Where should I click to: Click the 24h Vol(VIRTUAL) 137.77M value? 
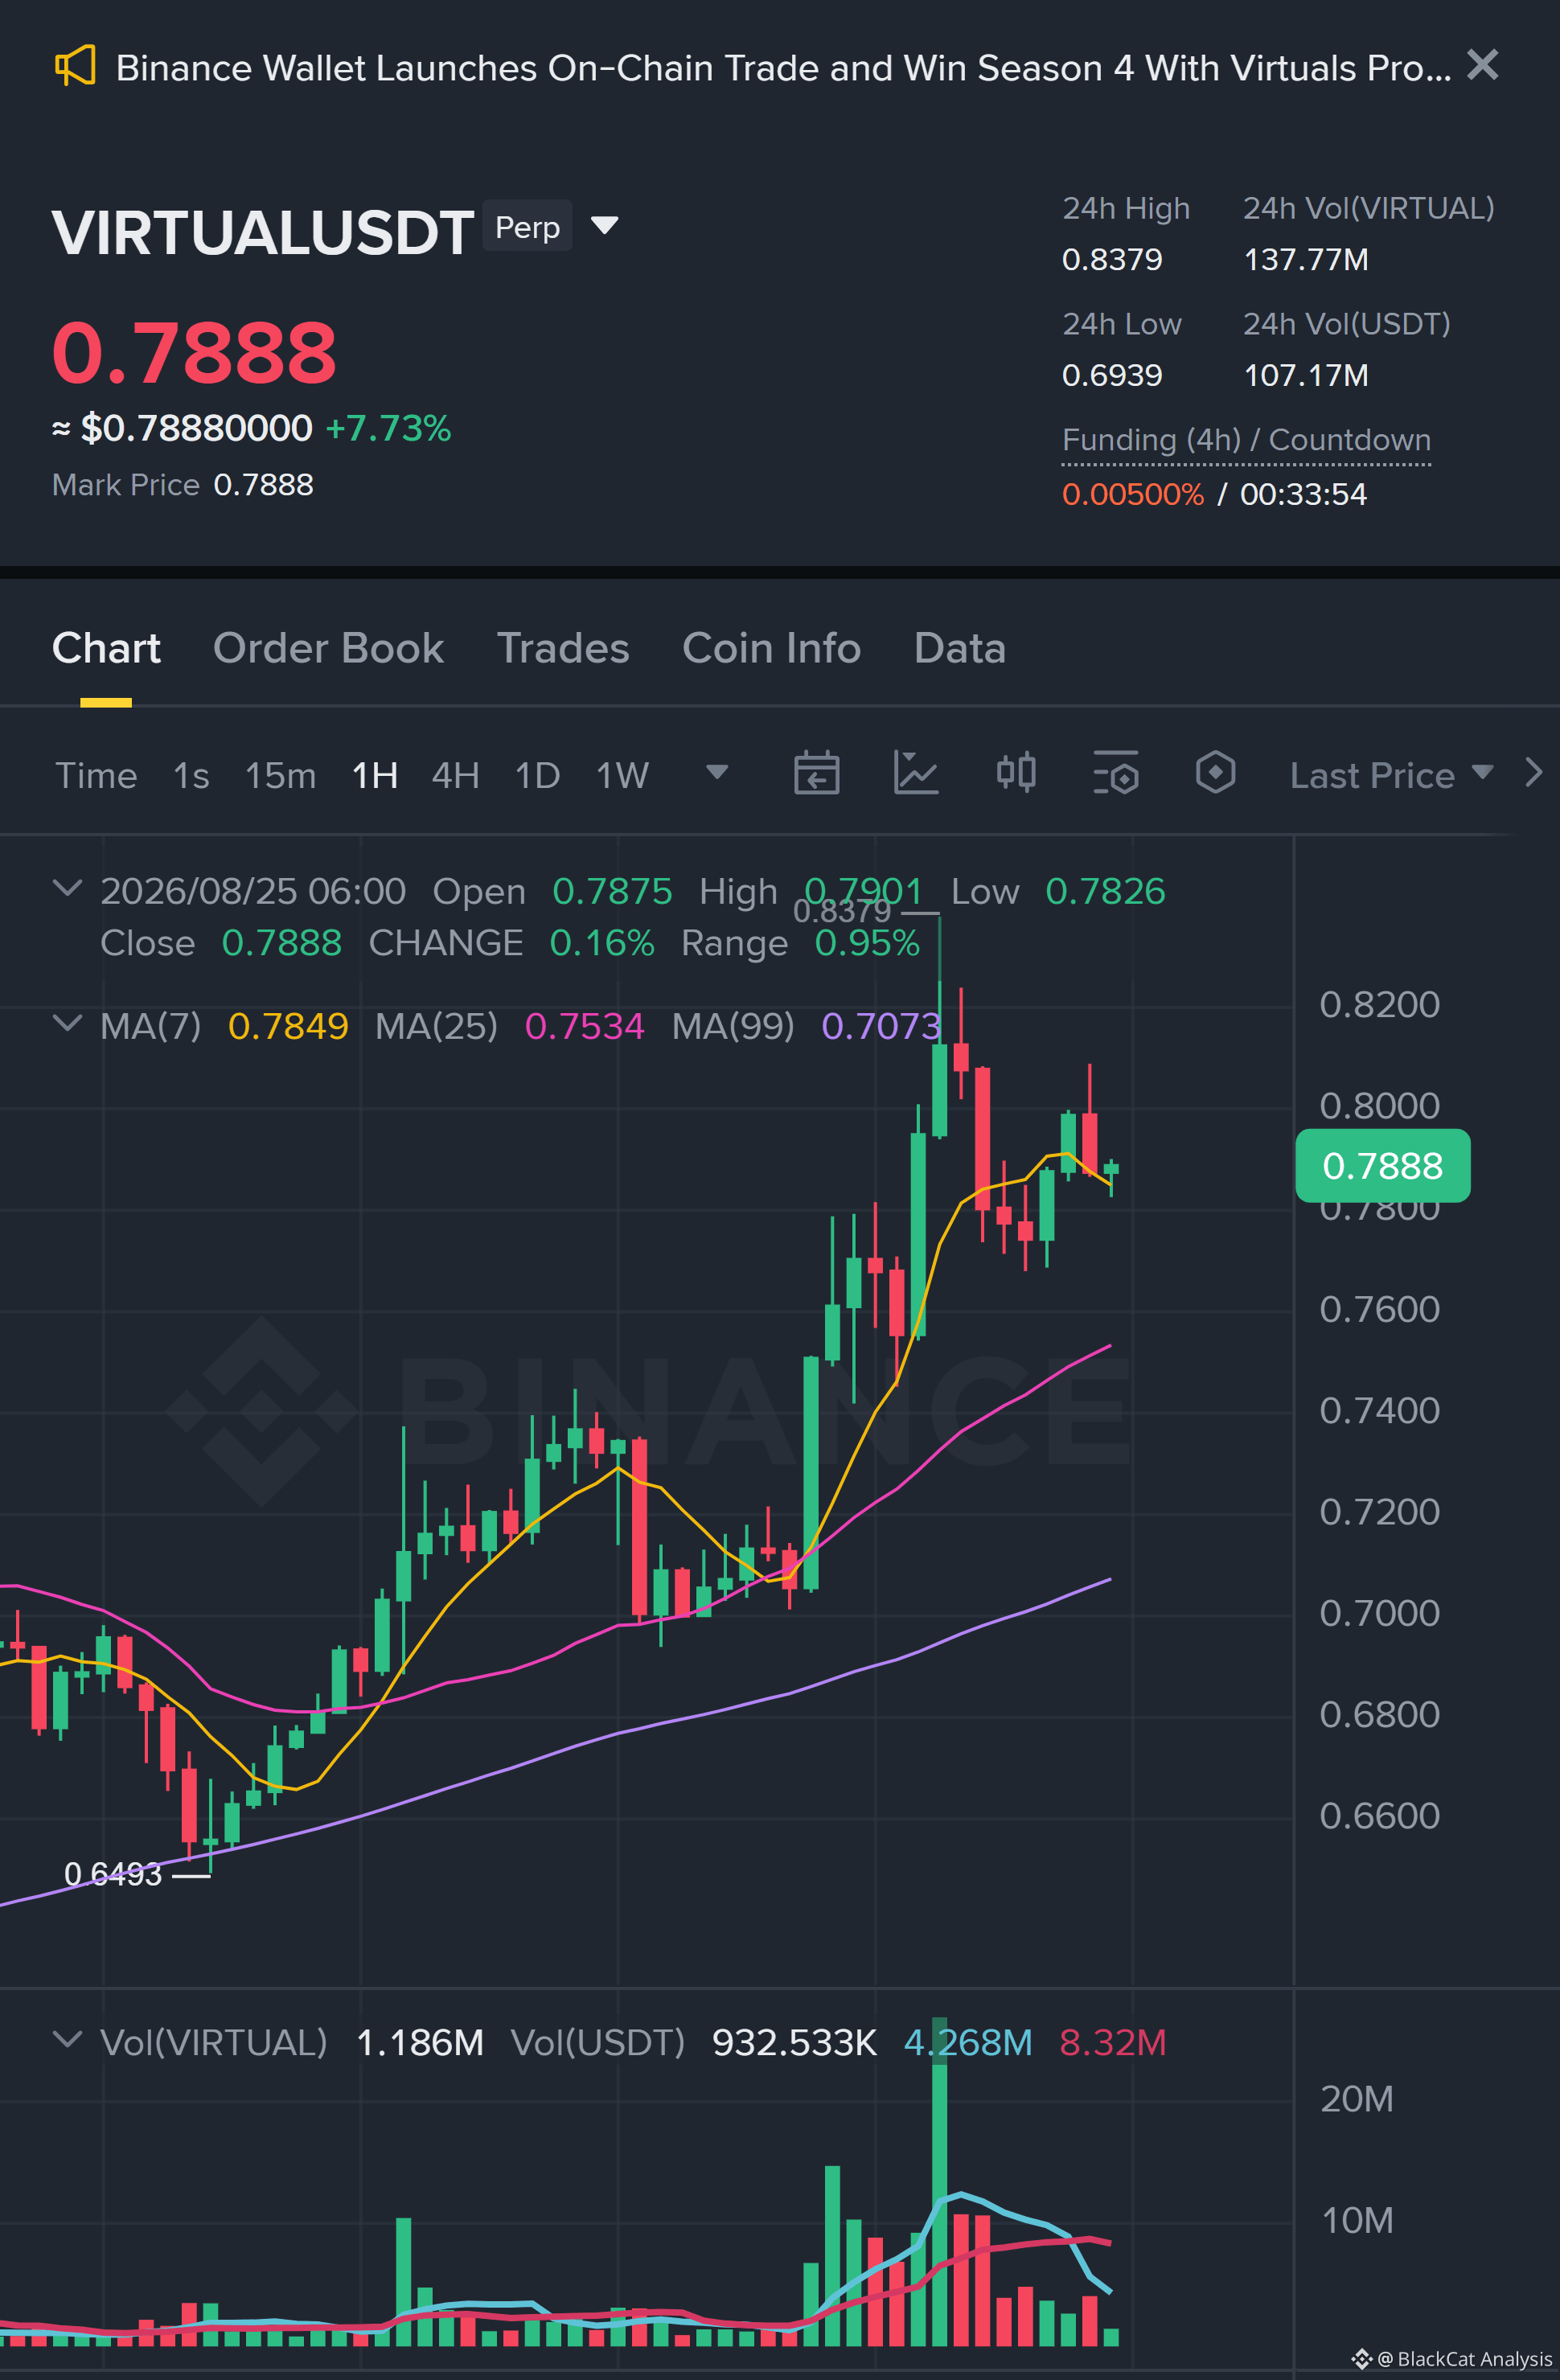point(1306,260)
